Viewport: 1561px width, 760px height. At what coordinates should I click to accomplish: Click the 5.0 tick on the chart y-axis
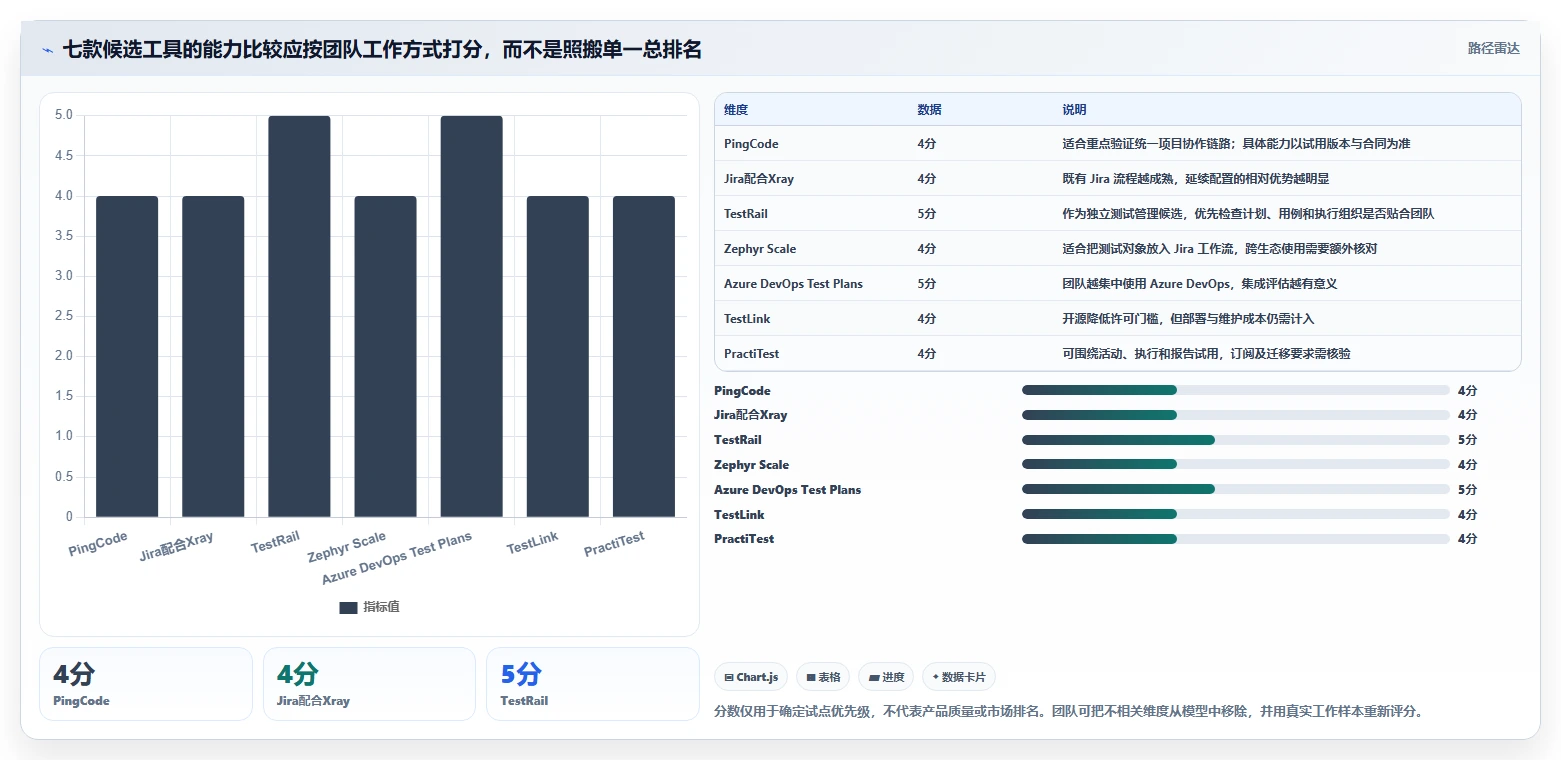click(64, 115)
